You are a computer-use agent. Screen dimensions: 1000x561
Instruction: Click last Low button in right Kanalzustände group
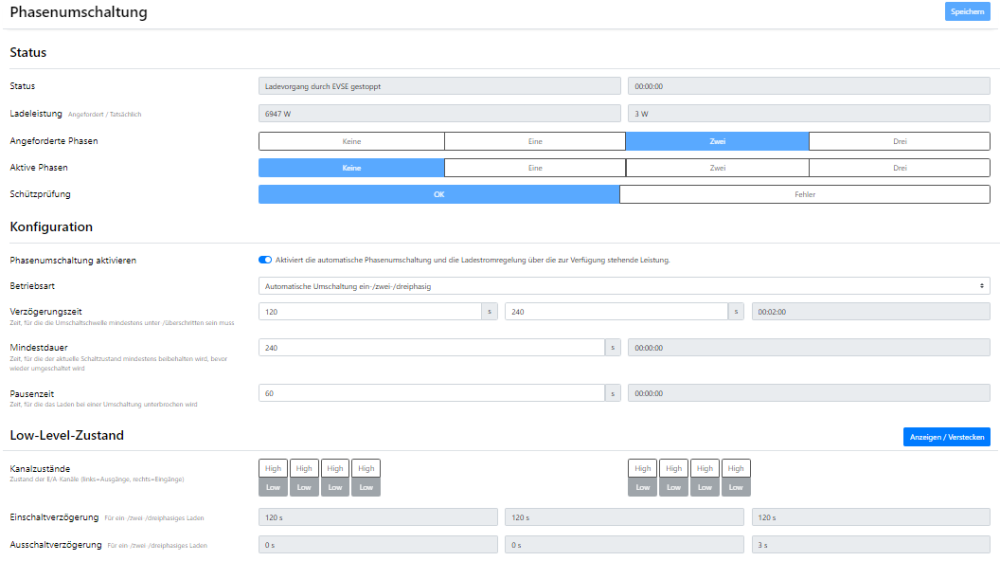pyautogui.click(x=736, y=487)
